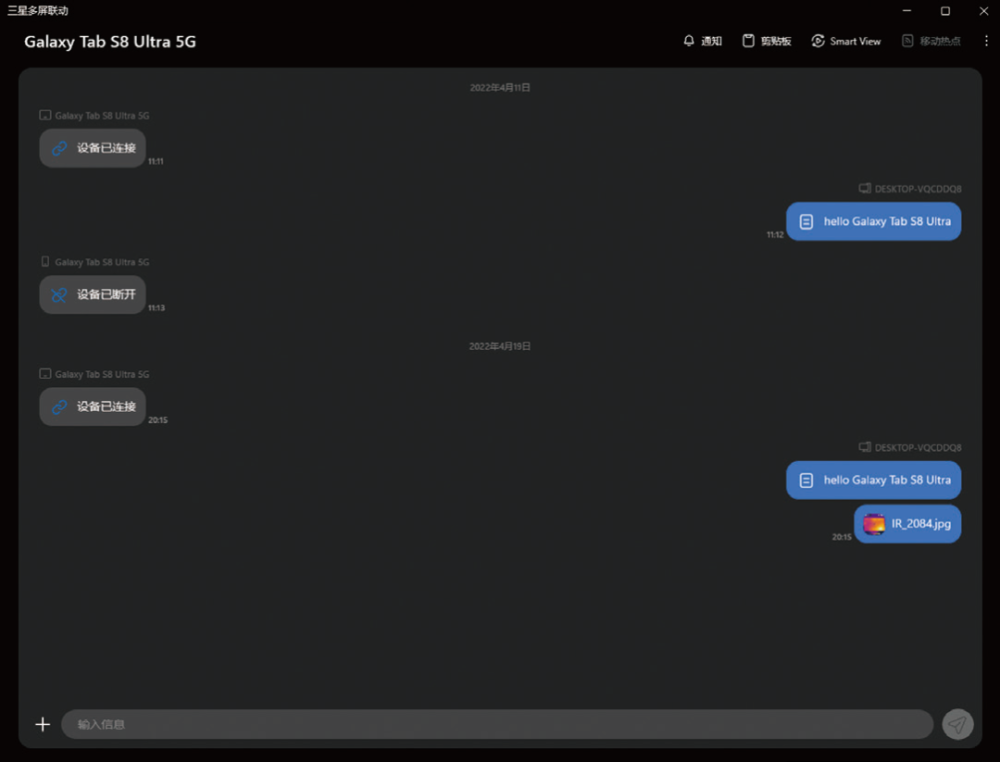Focus the 输入信息 message input field

pyautogui.click(x=497, y=724)
